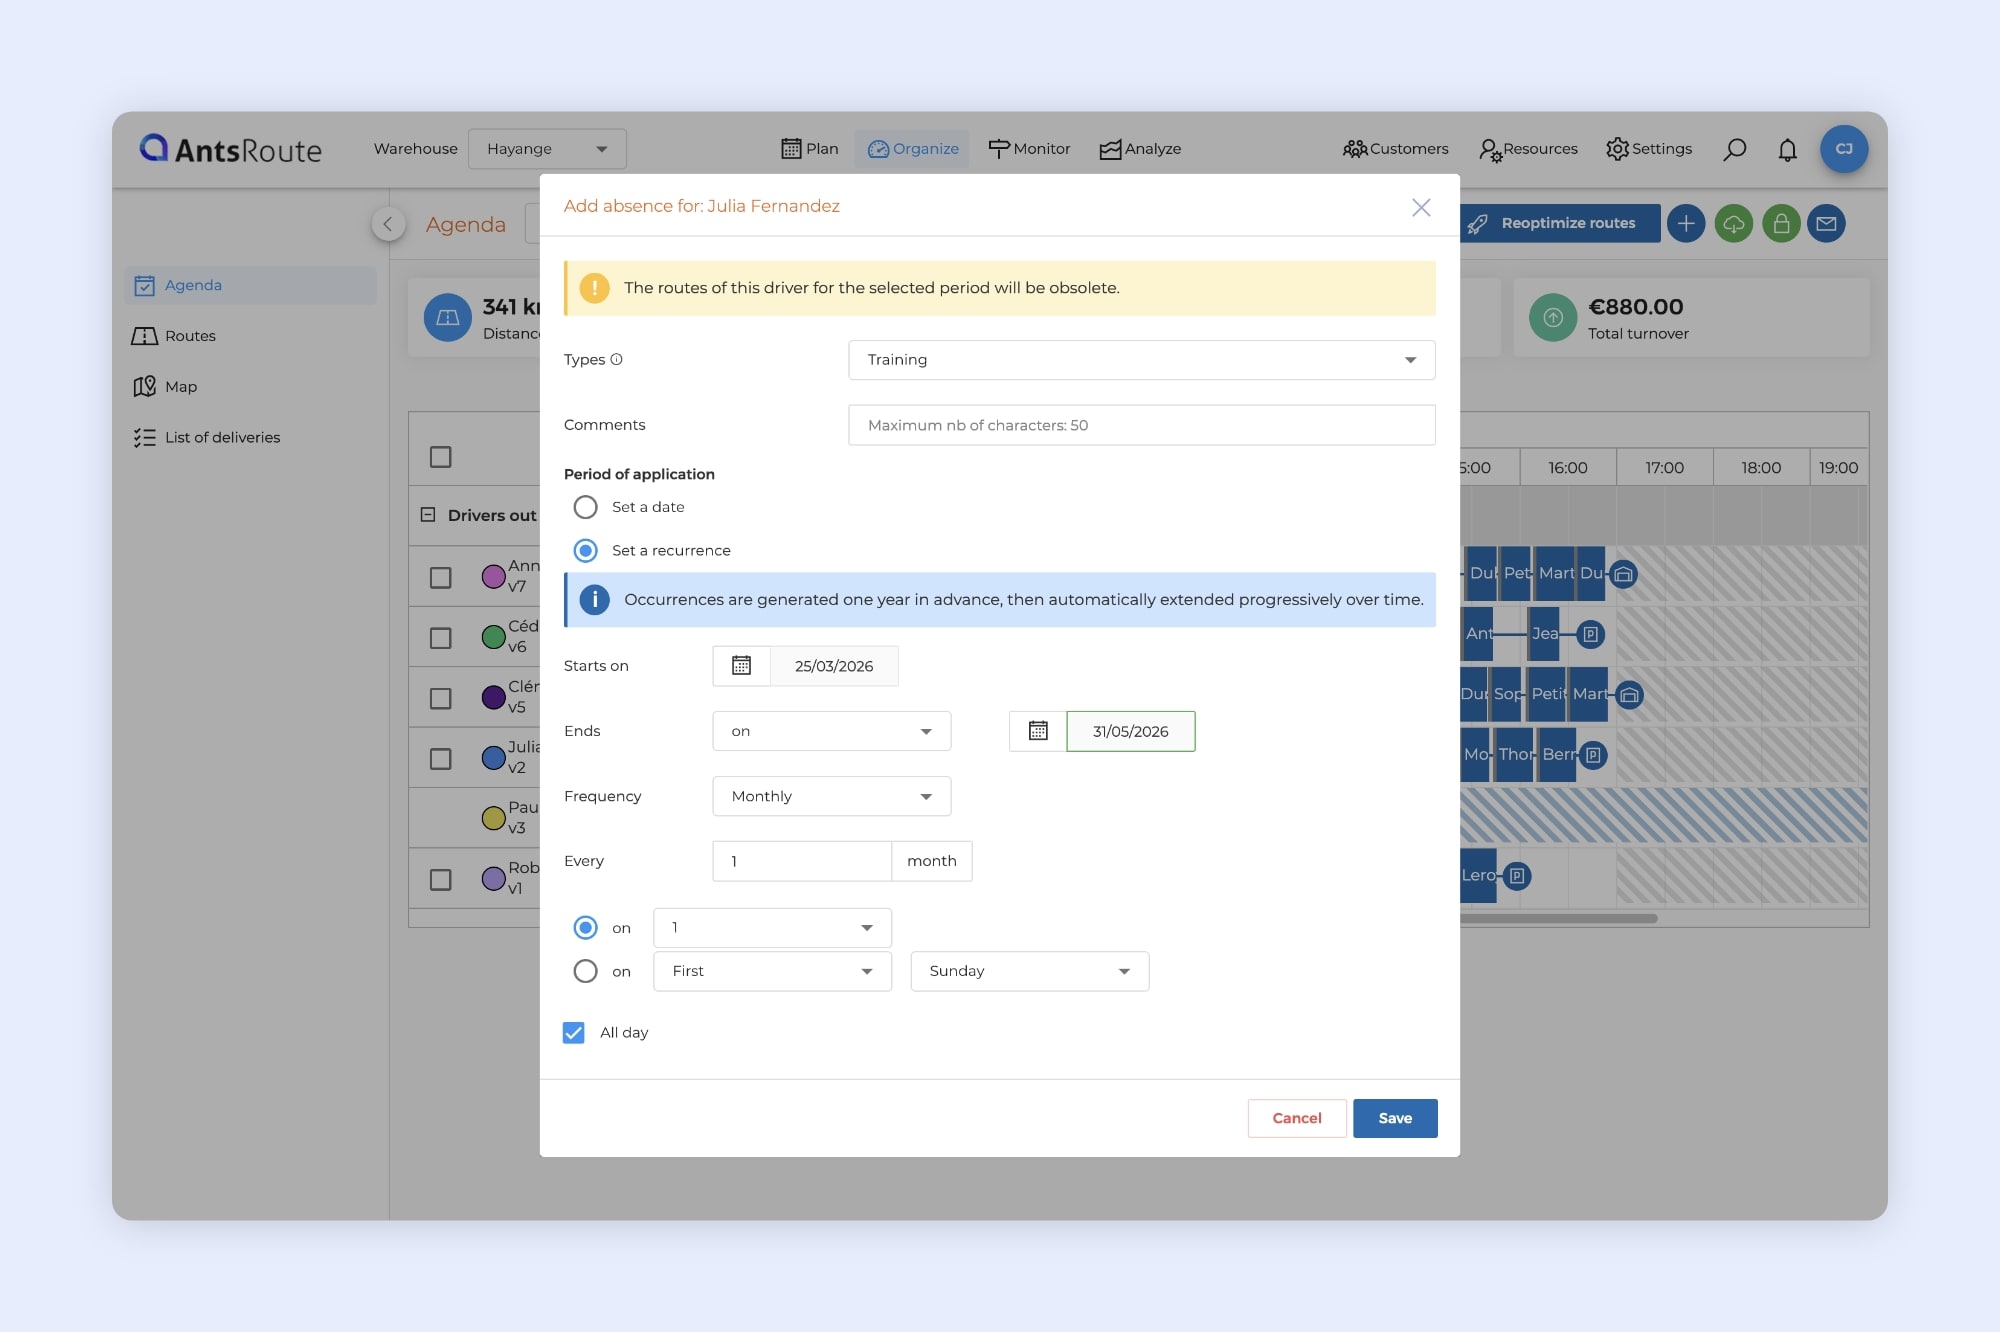Click the search magnifier icon in header
Screen dimensions: 2000x1333
[x=1735, y=149]
